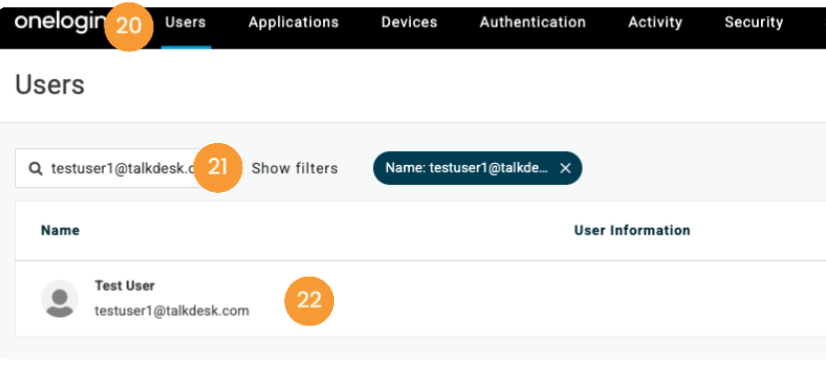Switch to the Security menu
The height and width of the screenshot is (365, 826).
(x=754, y=22)
